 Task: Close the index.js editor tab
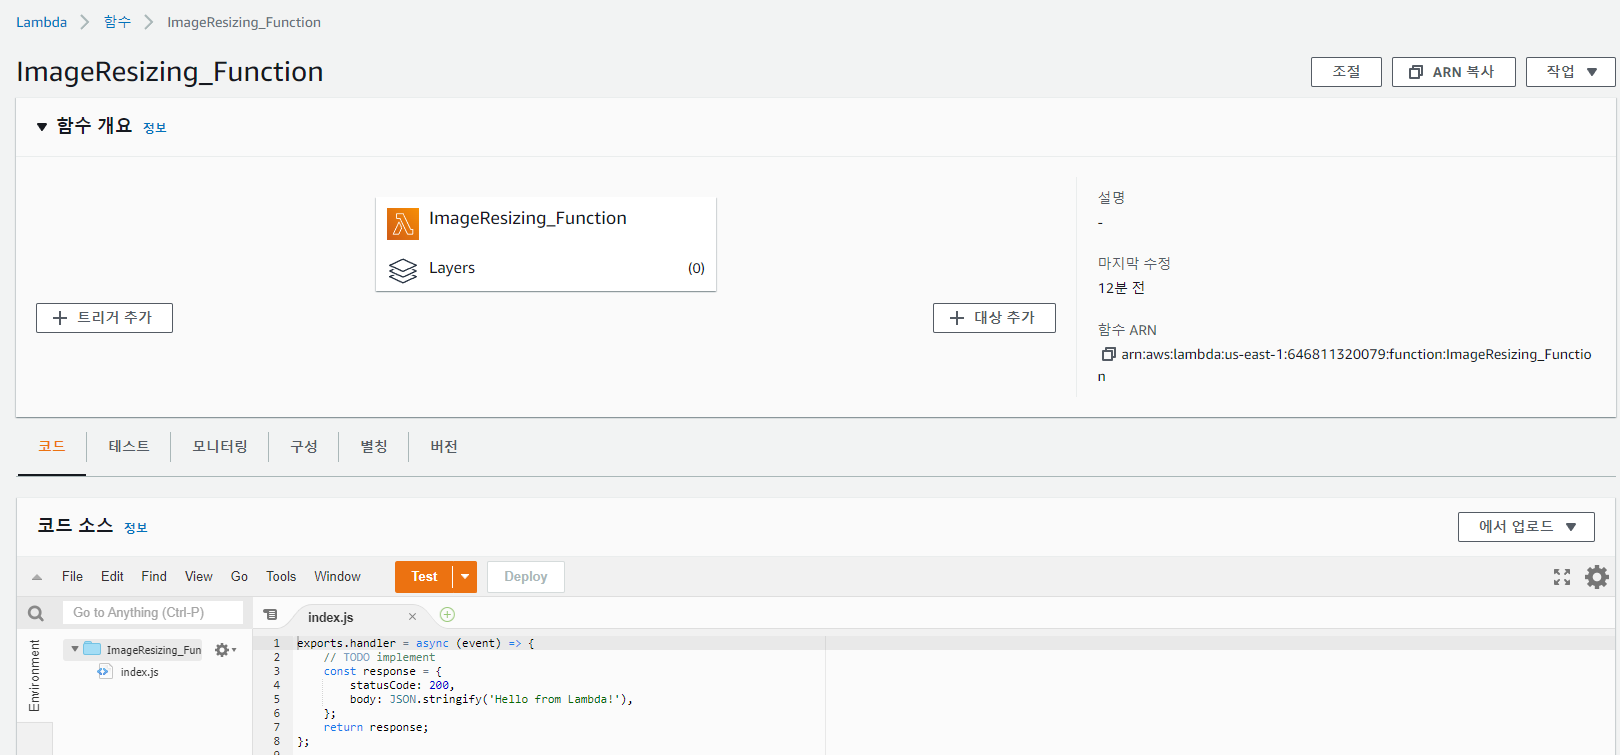point(412,617)
